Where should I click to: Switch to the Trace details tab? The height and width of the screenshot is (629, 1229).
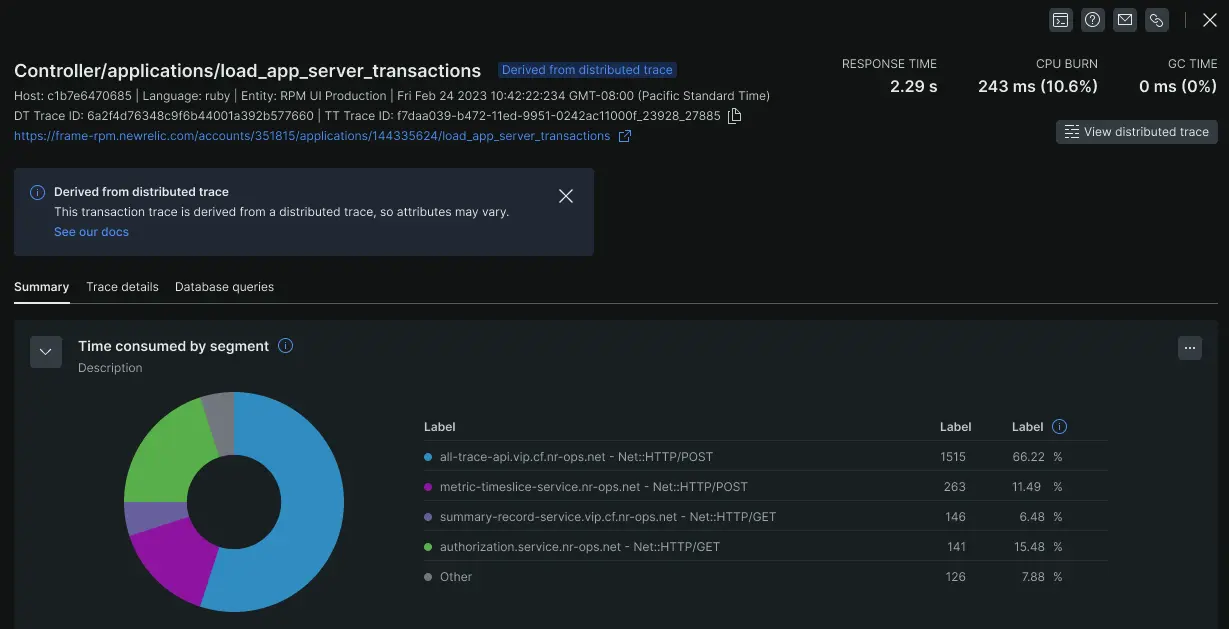[122, 287]
